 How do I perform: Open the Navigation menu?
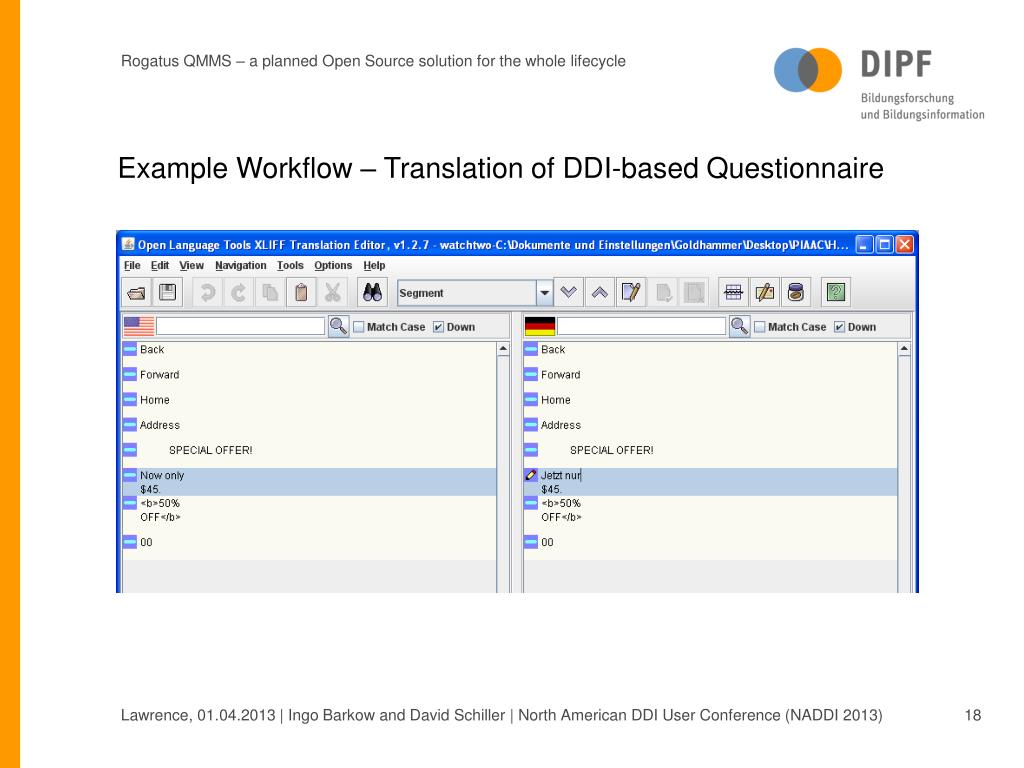(241, 265)
